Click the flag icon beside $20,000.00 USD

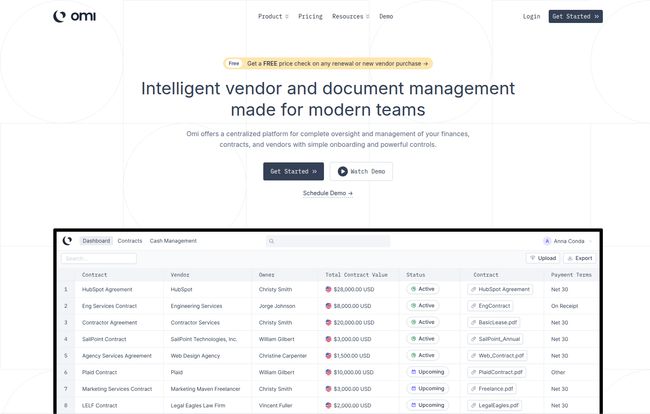pos(328,322)
